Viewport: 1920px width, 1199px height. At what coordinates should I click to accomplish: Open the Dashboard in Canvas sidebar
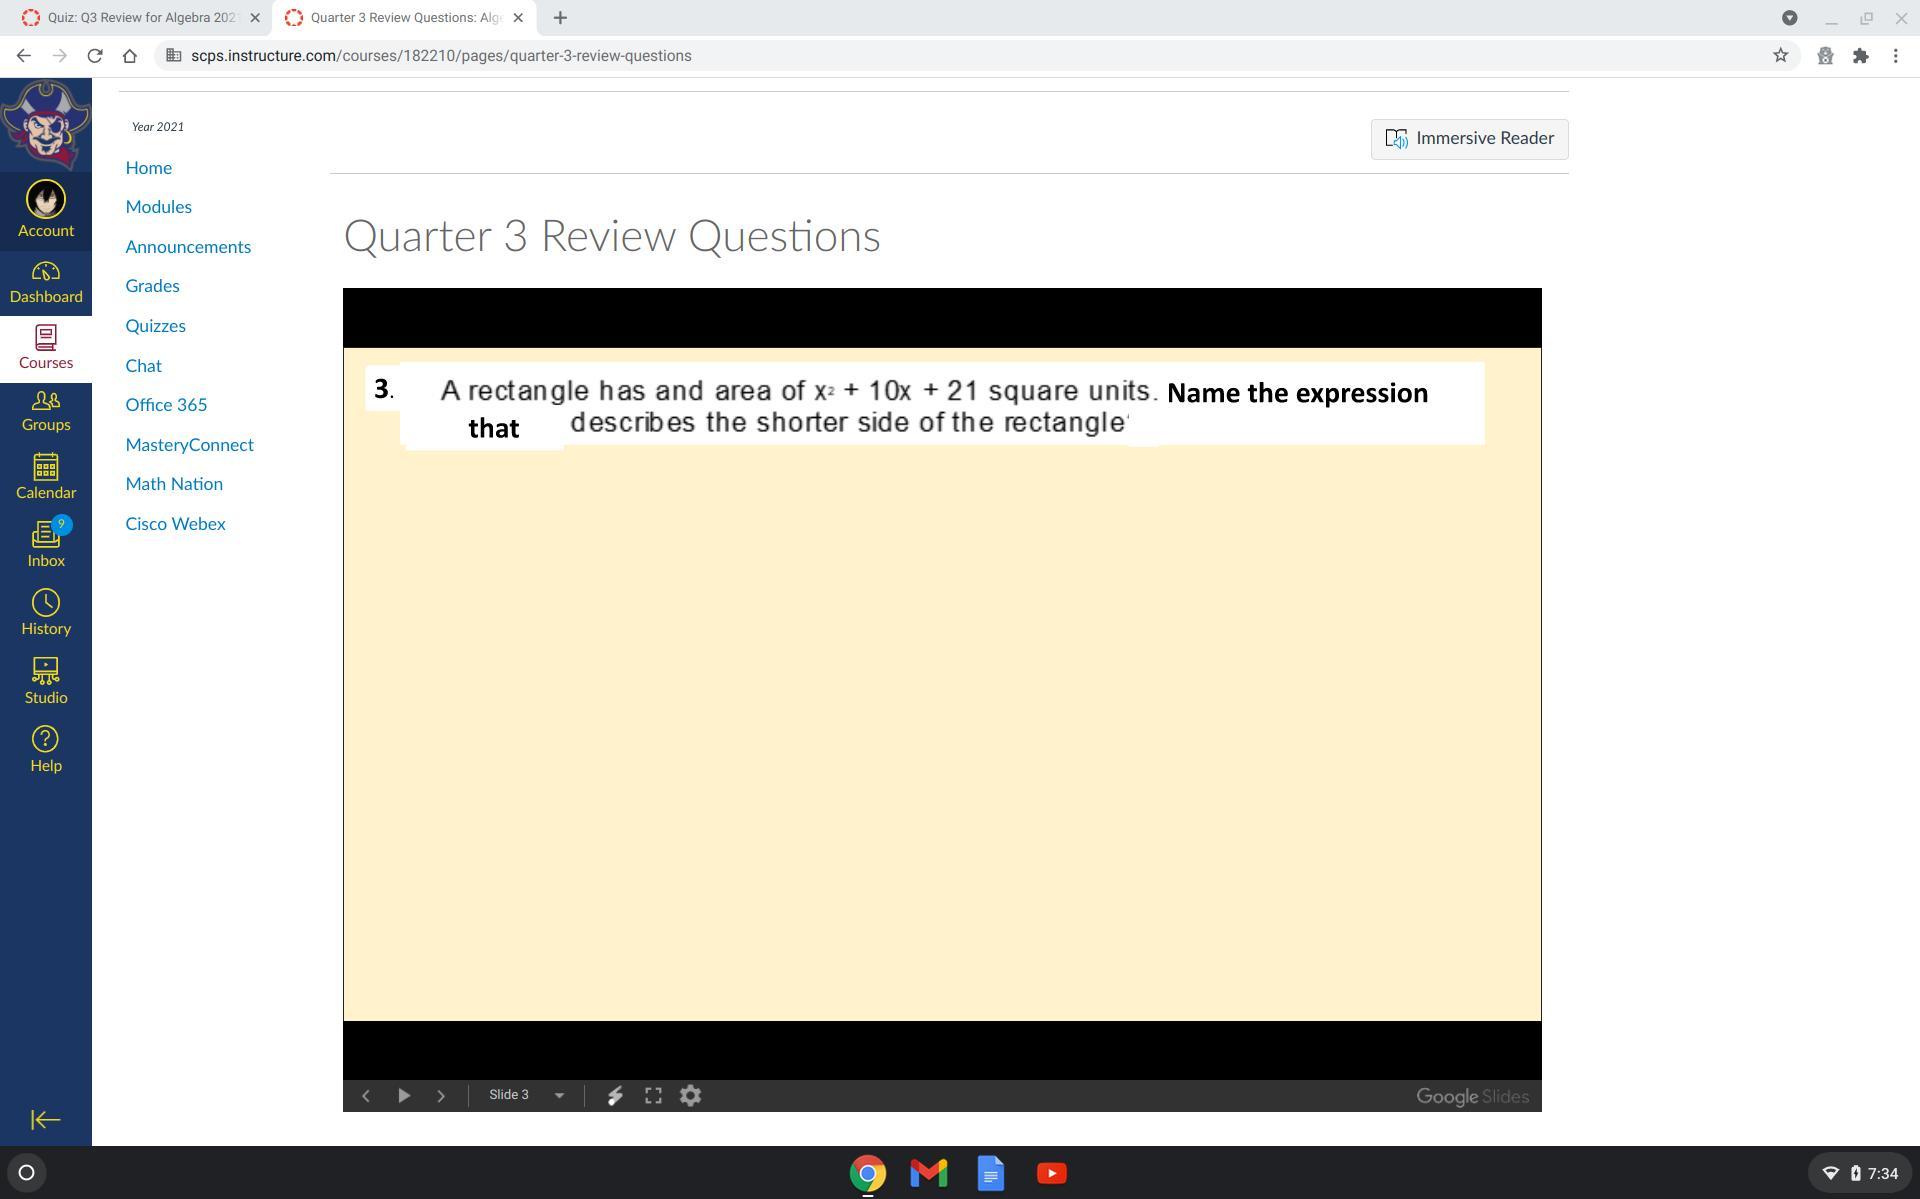click(46, 282)
